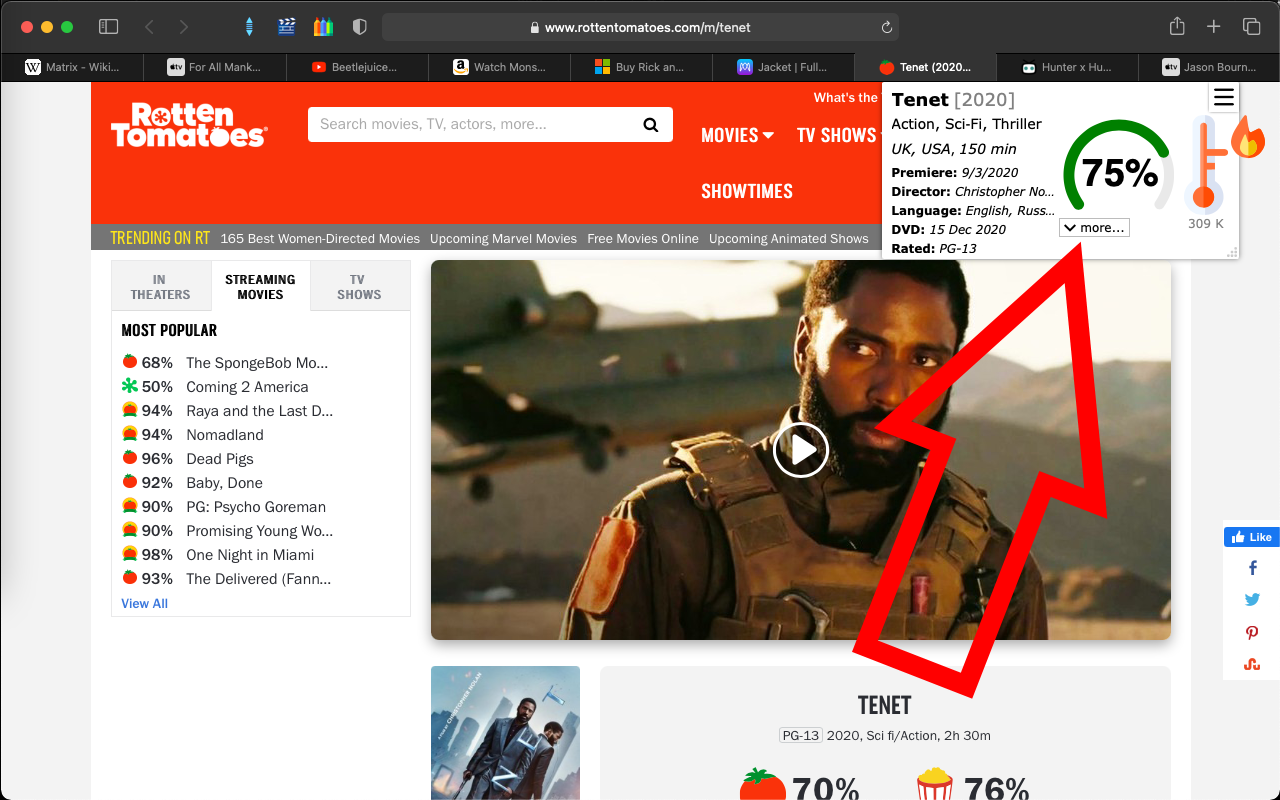Switch to TV SHOWS sidebar tab
The image size is (1280, 800).
point(359,287)
